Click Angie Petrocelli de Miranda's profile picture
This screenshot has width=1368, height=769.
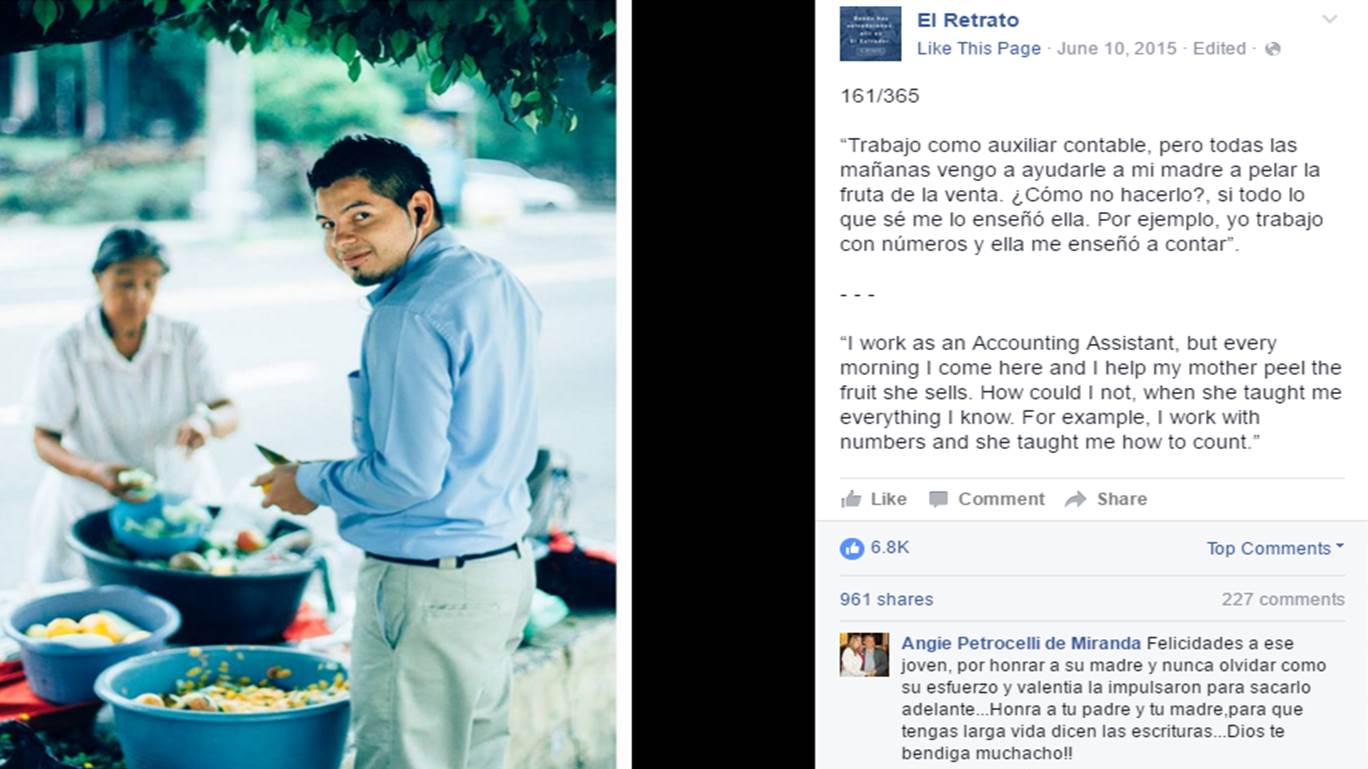pos(864,655)
